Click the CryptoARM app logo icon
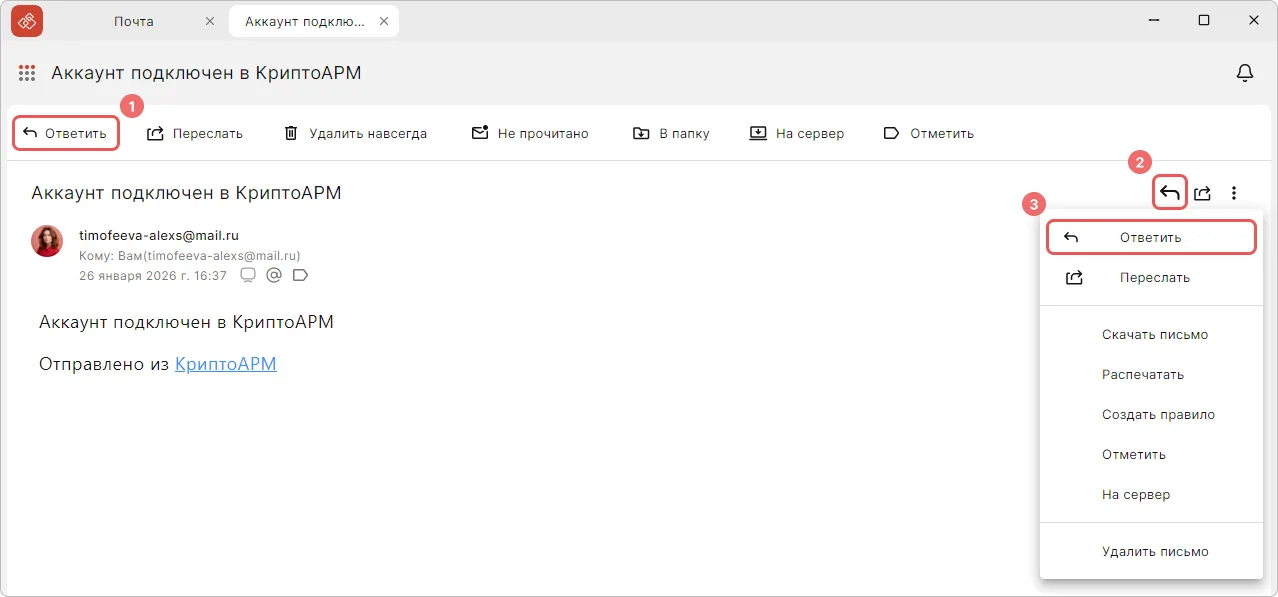 pyautogui.click(x=27, y=21)
